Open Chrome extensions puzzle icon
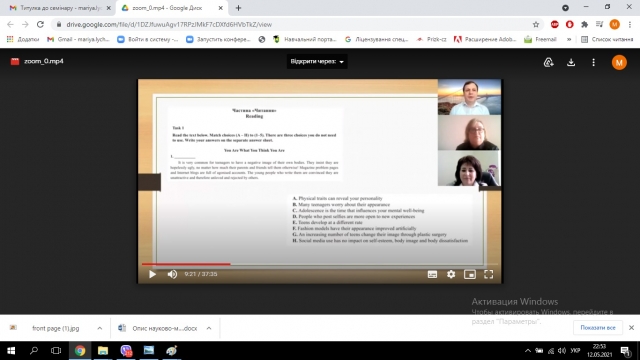This screenshot has height=360, width=640. (584, 24)
